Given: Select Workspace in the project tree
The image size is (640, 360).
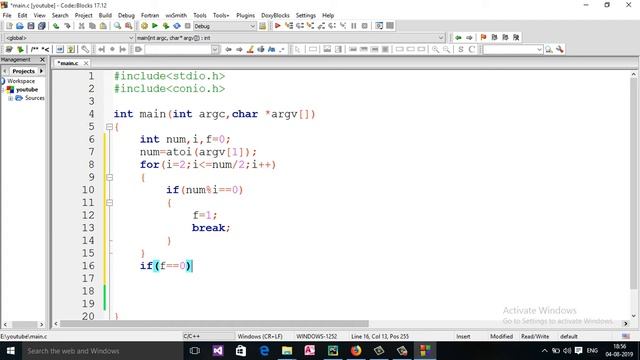Looking at the screenshot, I should [x=21, y=81].
